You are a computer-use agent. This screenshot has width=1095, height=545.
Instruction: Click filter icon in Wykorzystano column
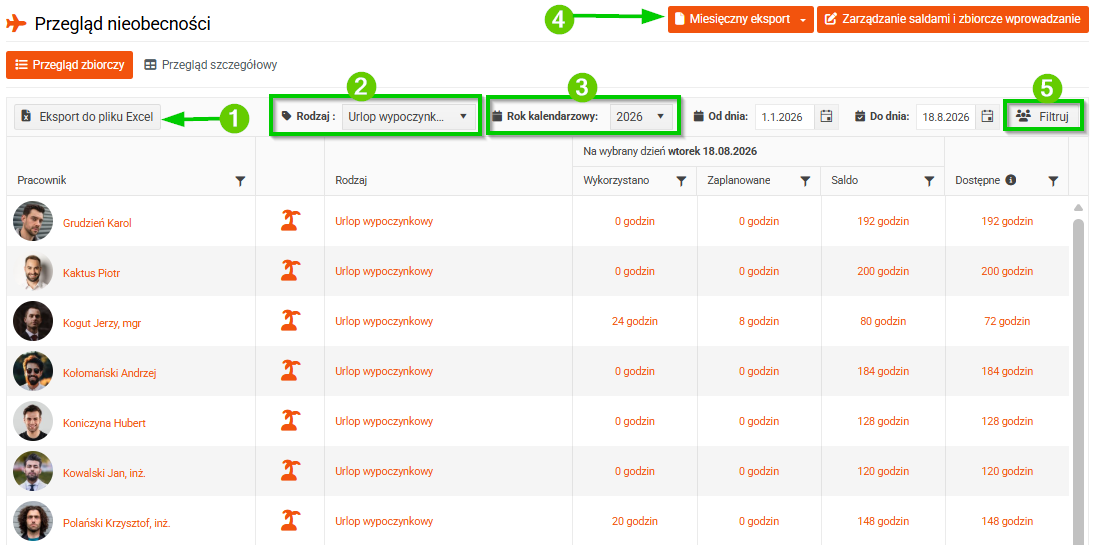[682, 181]
